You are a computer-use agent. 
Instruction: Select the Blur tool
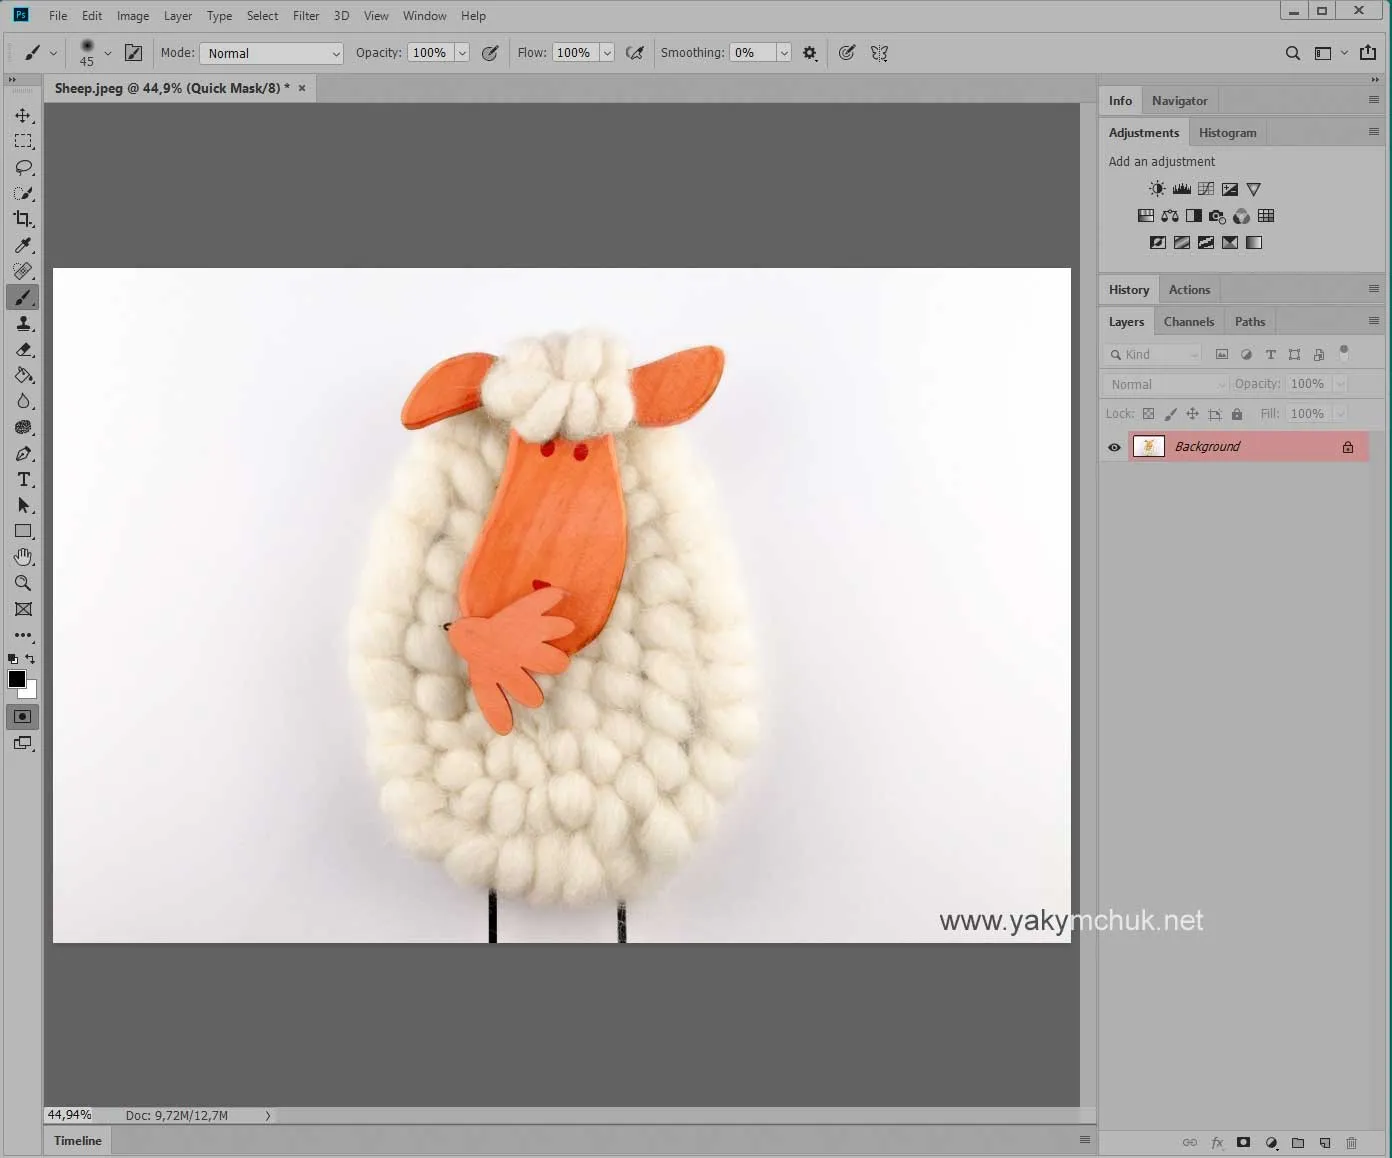pos(23,401)
